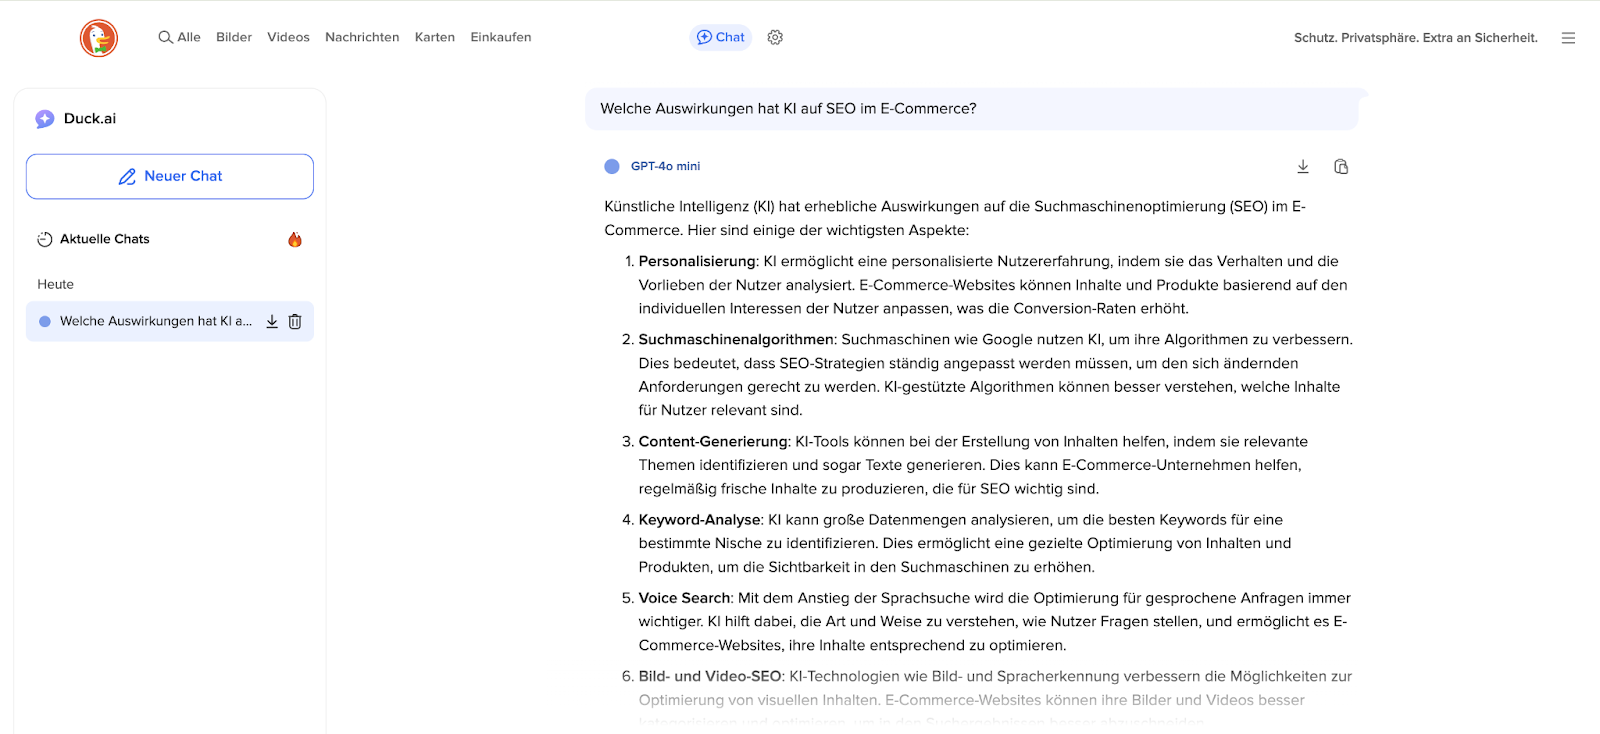Image resolution: width=1600 pixels, height=734 pixels.
Task: Click the 'Aktuelle Chats' label
Action: pos(105,239)
